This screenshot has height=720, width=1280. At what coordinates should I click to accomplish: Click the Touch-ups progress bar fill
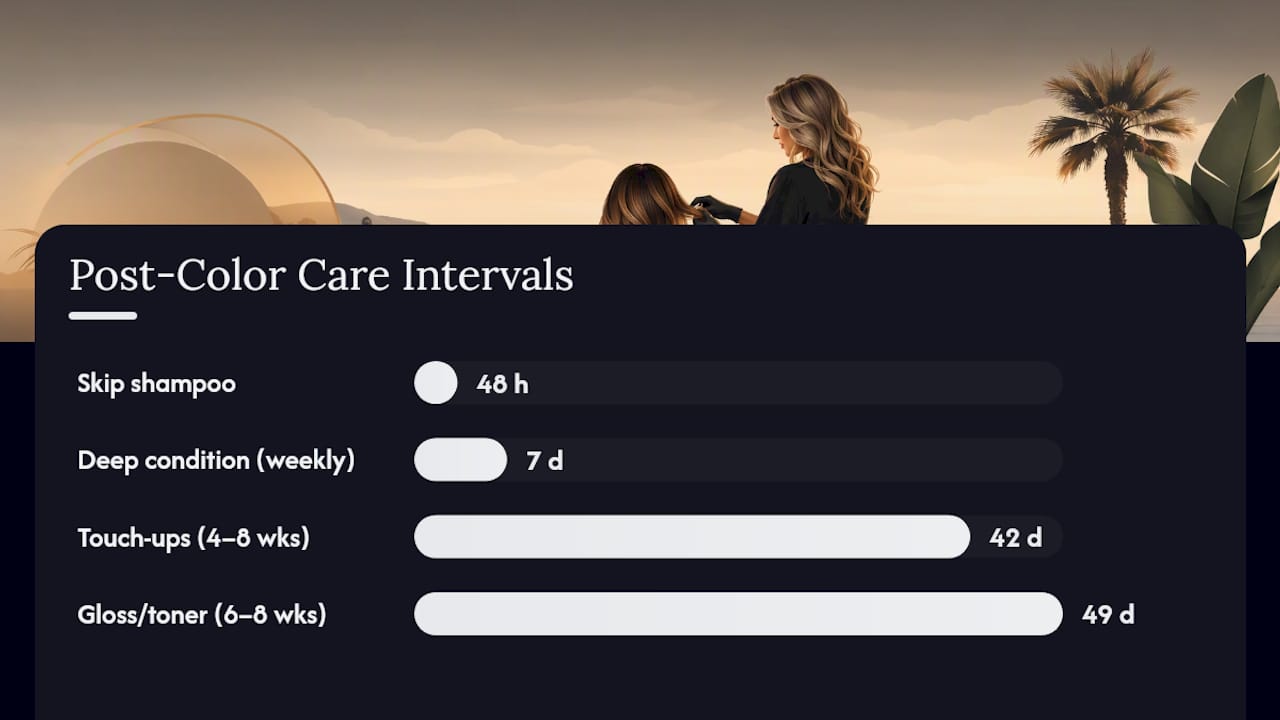click(x=692, y=537)
